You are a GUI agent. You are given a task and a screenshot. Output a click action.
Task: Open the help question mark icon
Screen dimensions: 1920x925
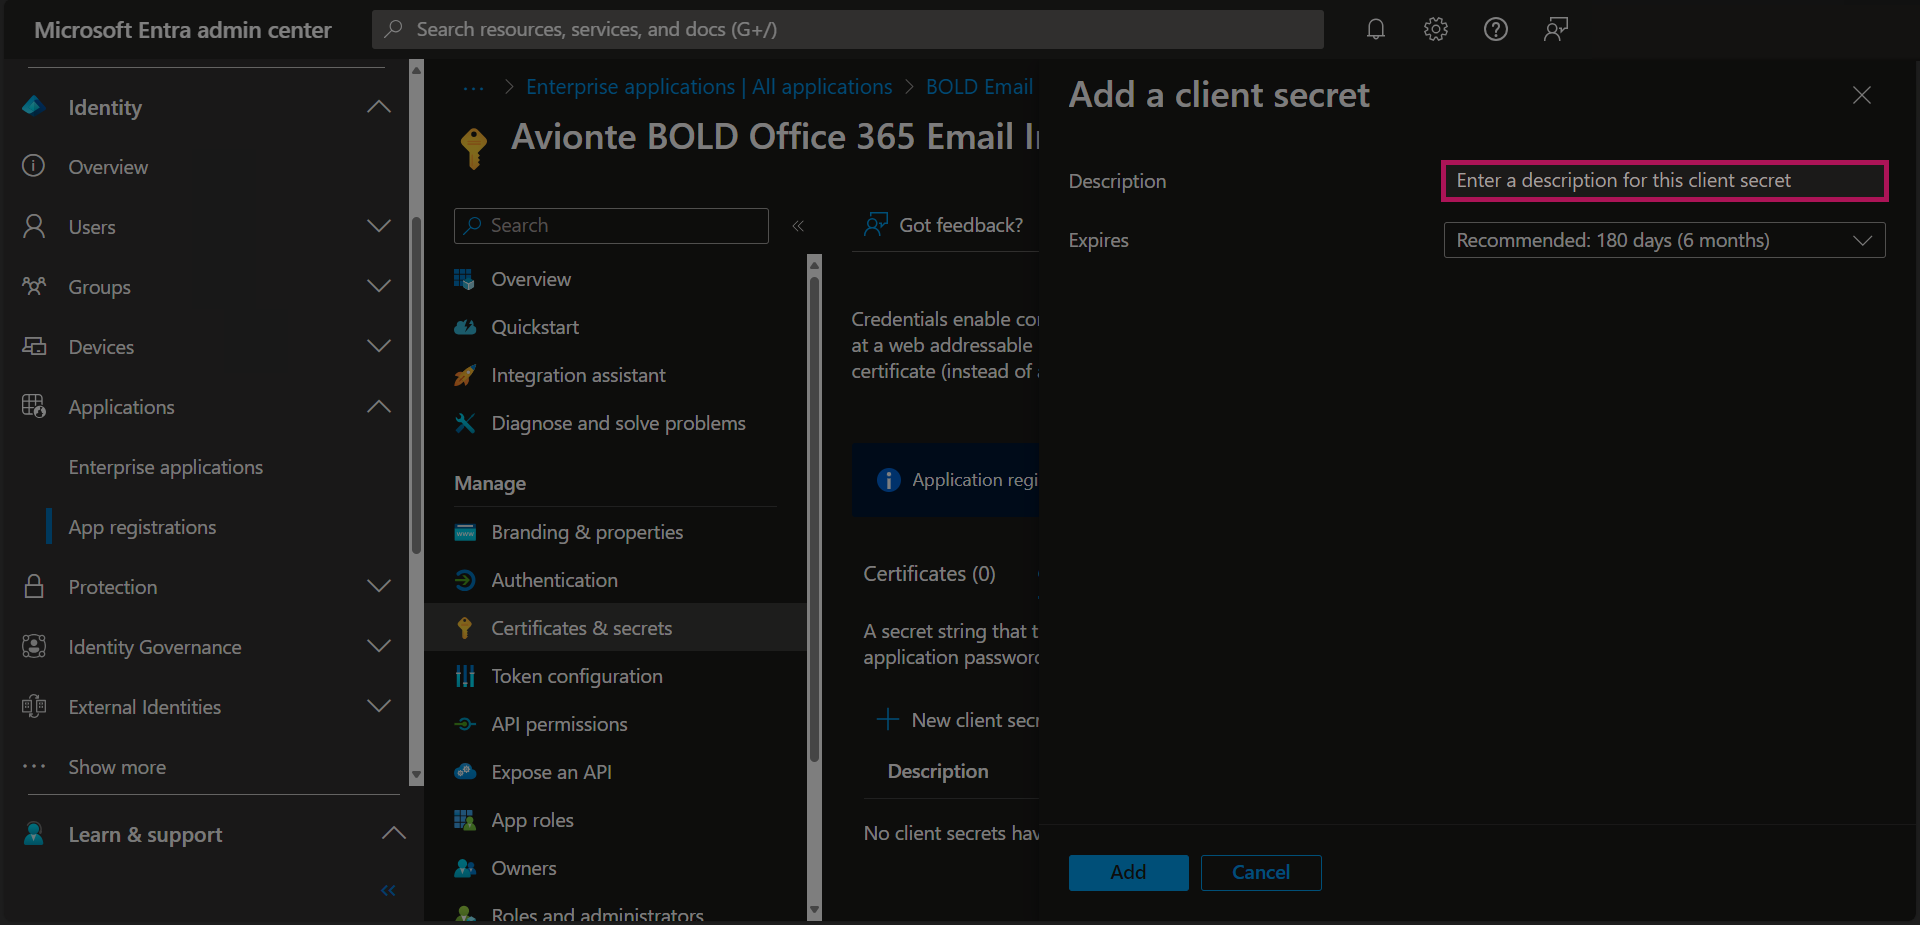(1496, 29)
